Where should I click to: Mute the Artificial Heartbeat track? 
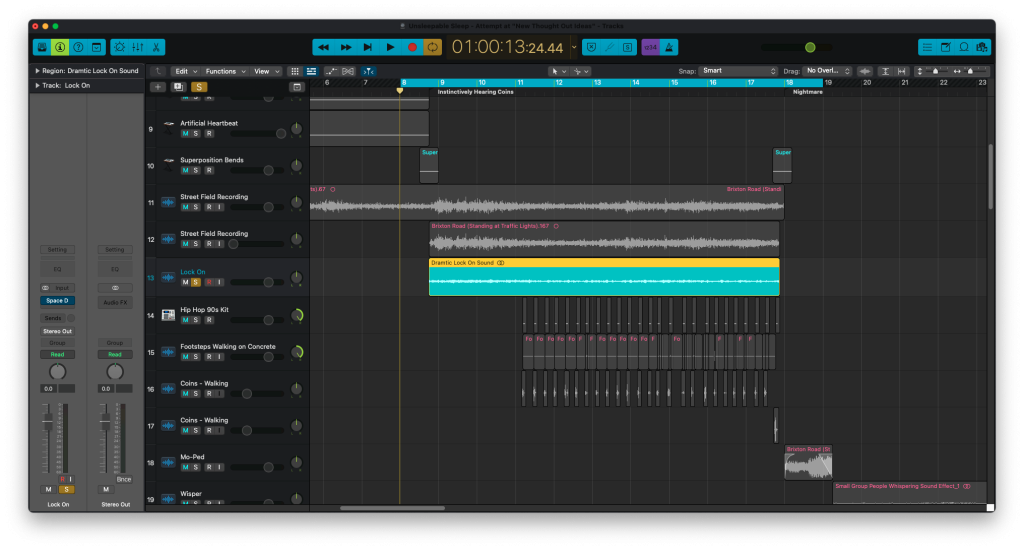pyautogui.click(x=185, y=134)
